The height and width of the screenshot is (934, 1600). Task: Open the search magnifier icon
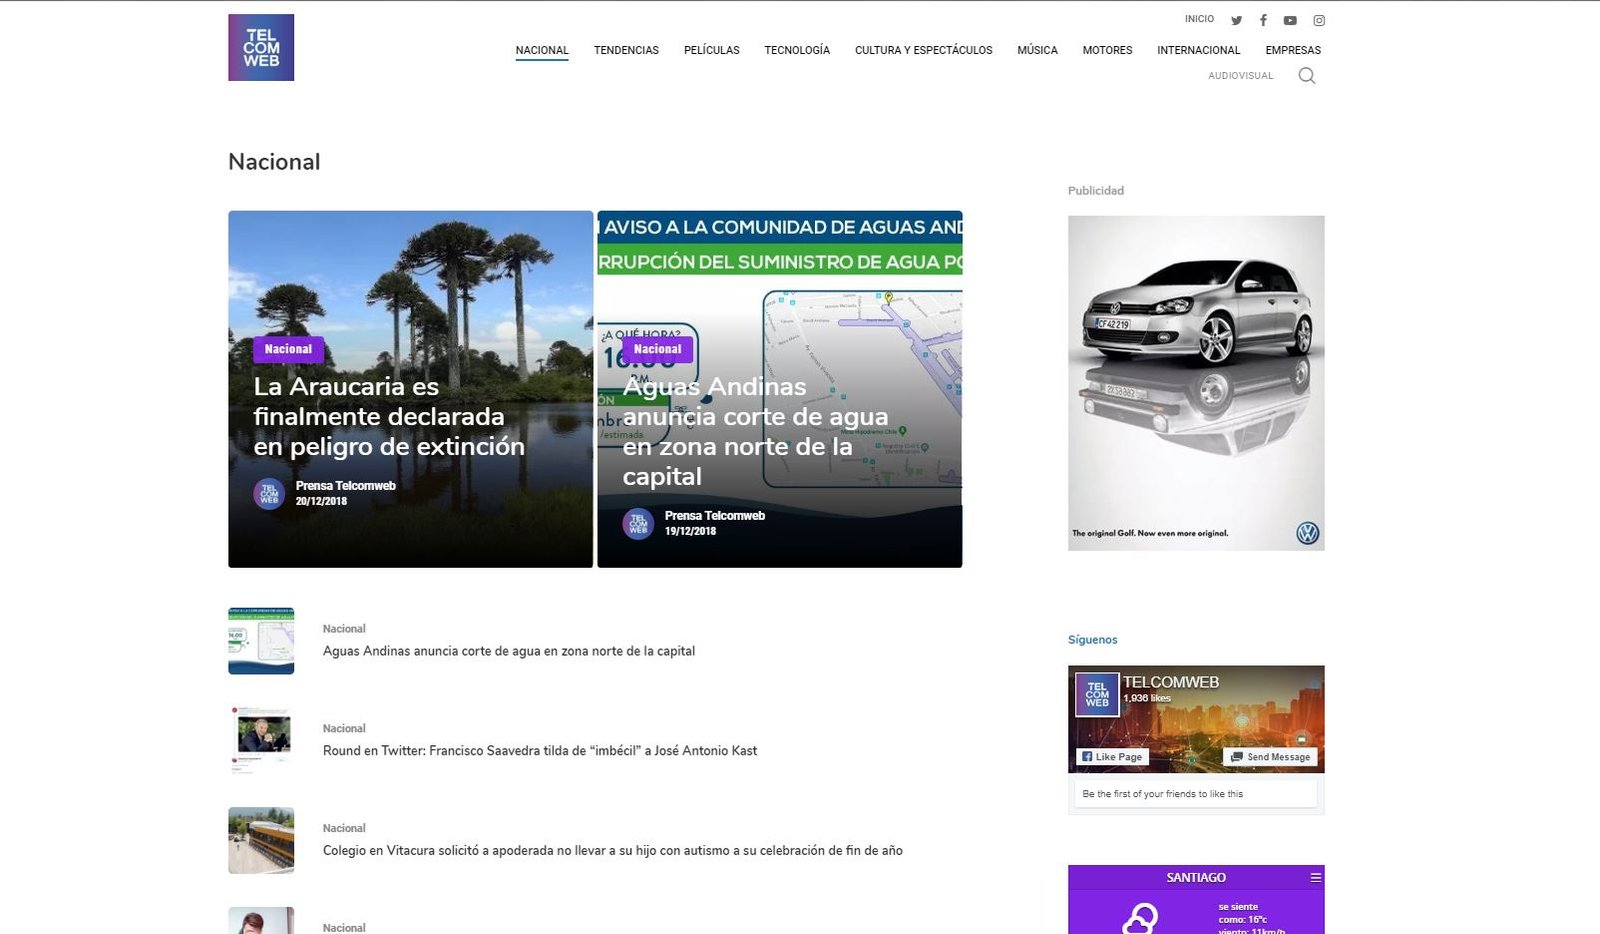click(x=1306, y=76)
